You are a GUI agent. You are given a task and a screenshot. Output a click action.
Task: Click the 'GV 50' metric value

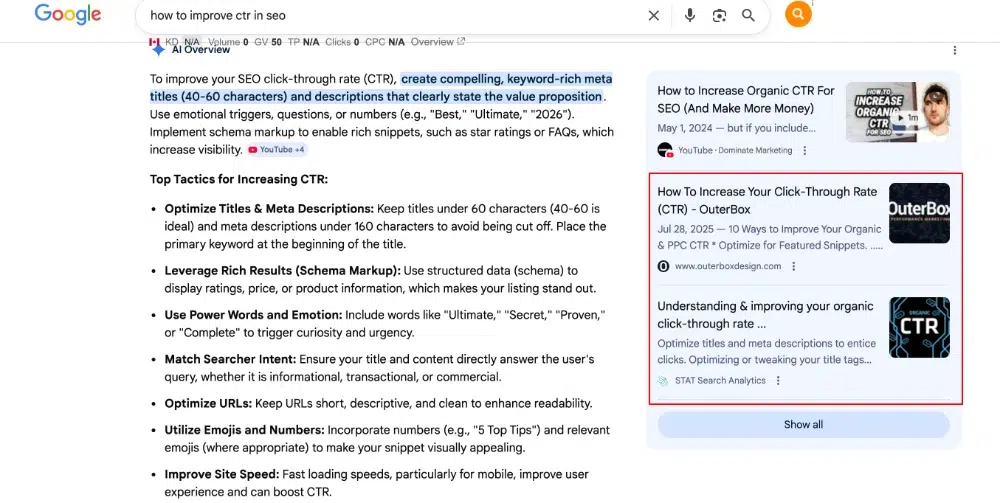[268, 41]
